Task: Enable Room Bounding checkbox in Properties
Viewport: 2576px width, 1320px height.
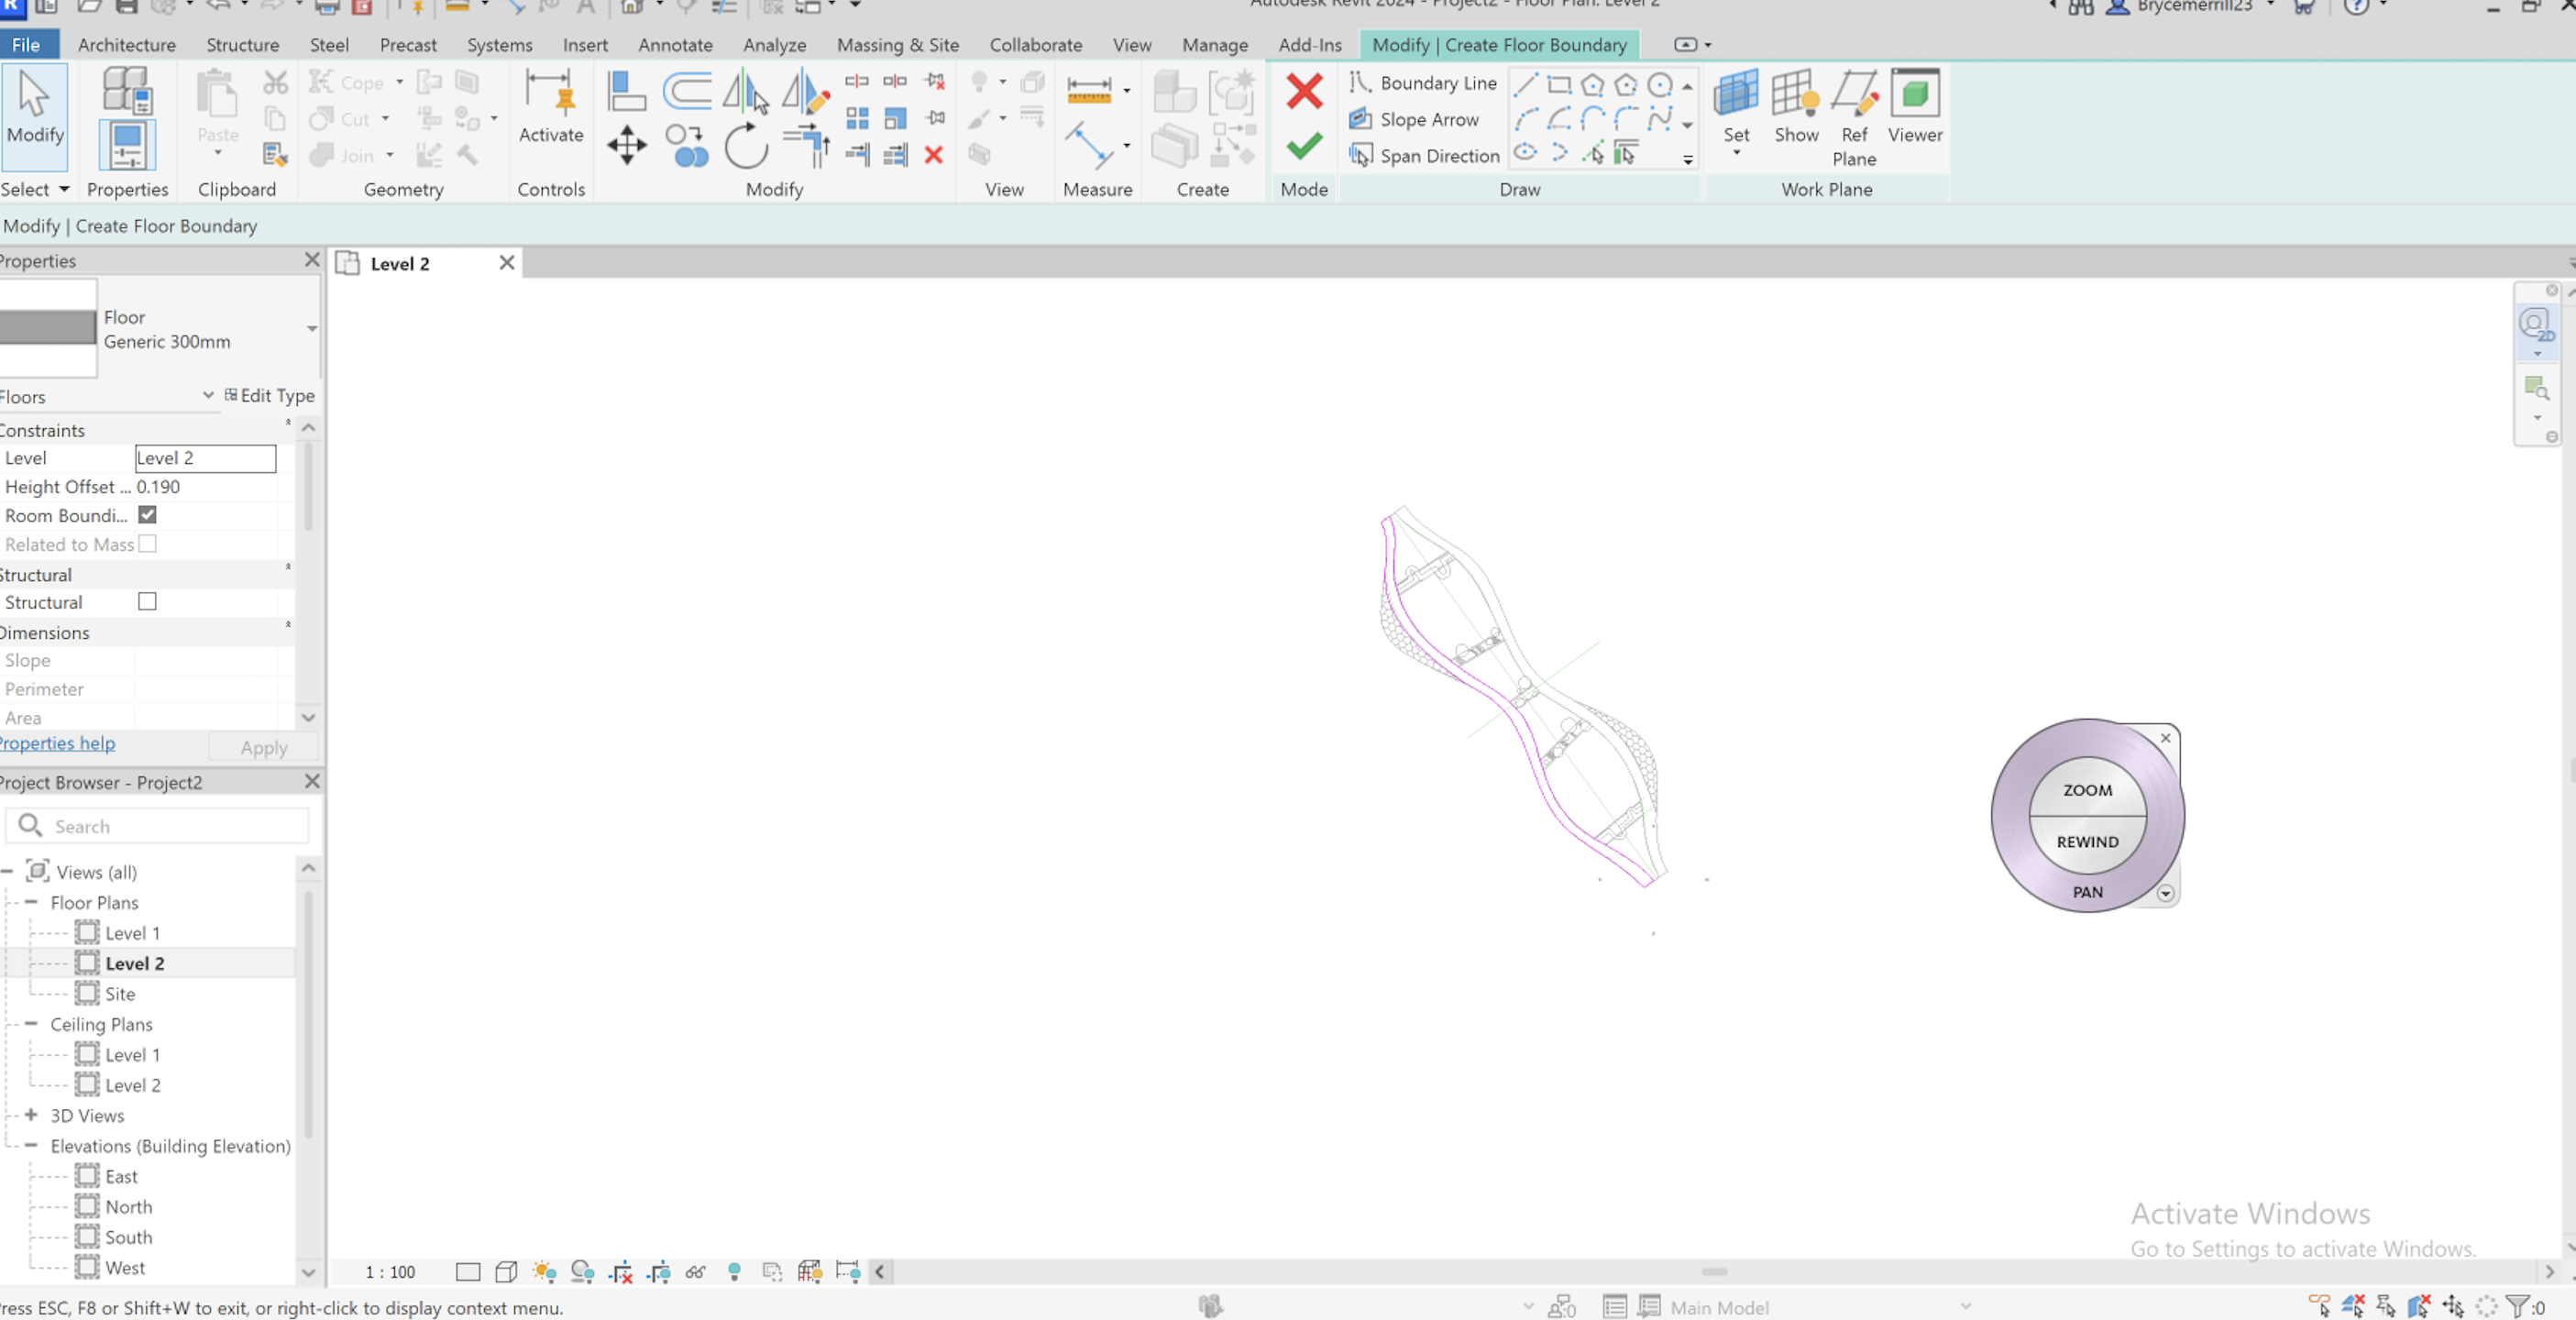Action: tap(147, 515)
